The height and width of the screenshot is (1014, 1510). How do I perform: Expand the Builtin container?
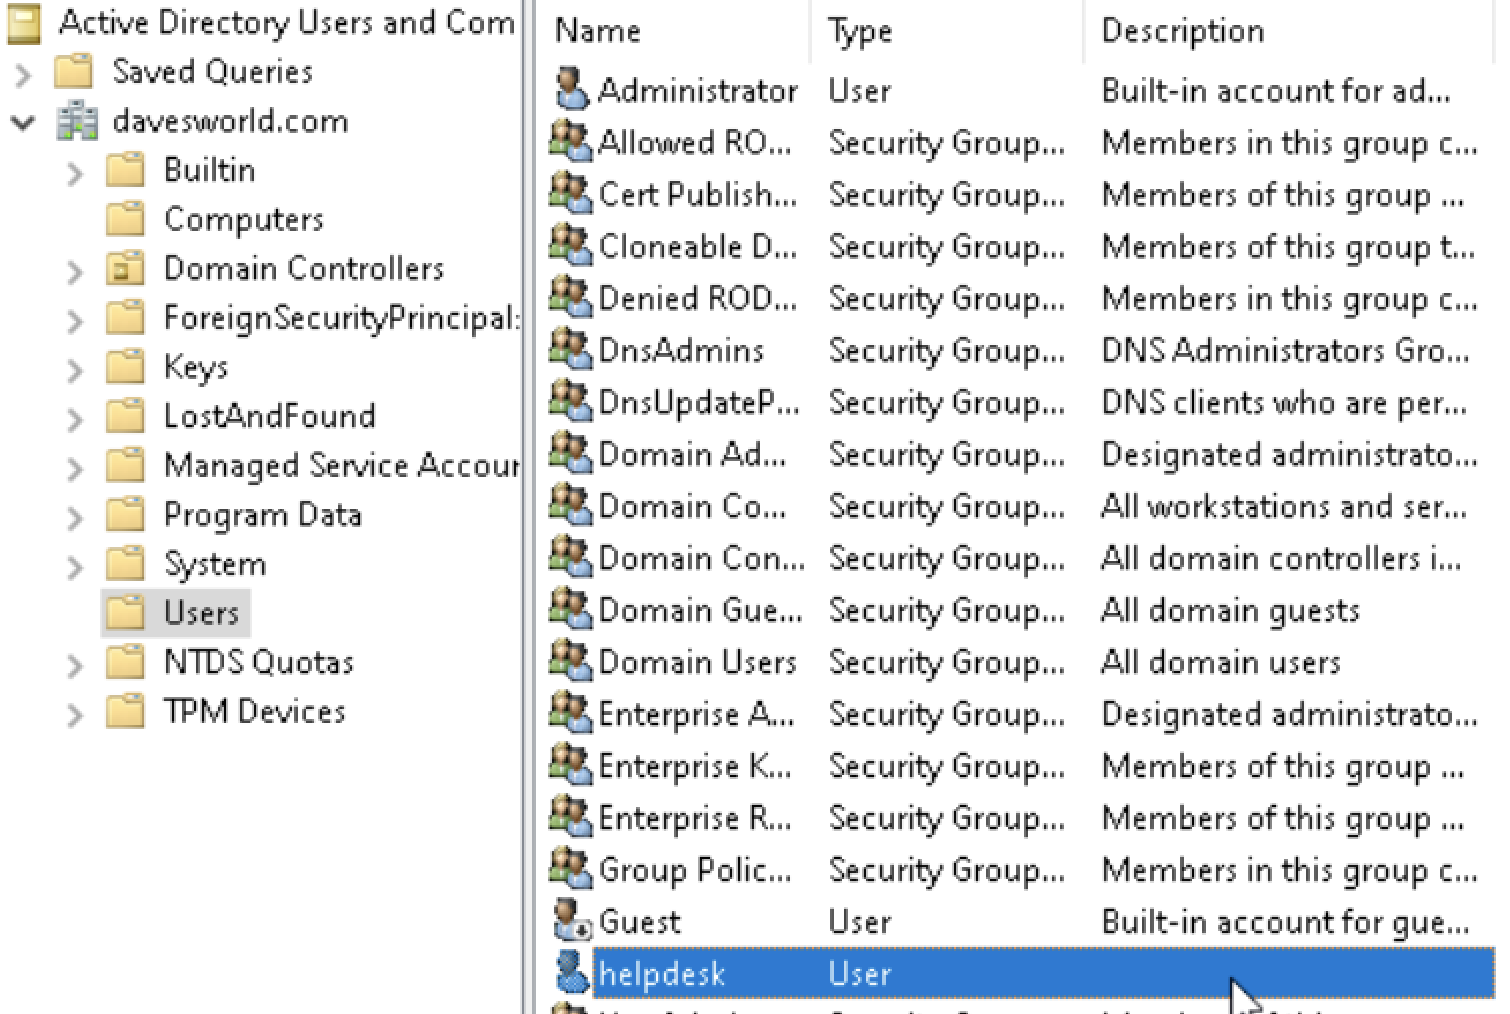pyautogui.click(x=75, y=173)
